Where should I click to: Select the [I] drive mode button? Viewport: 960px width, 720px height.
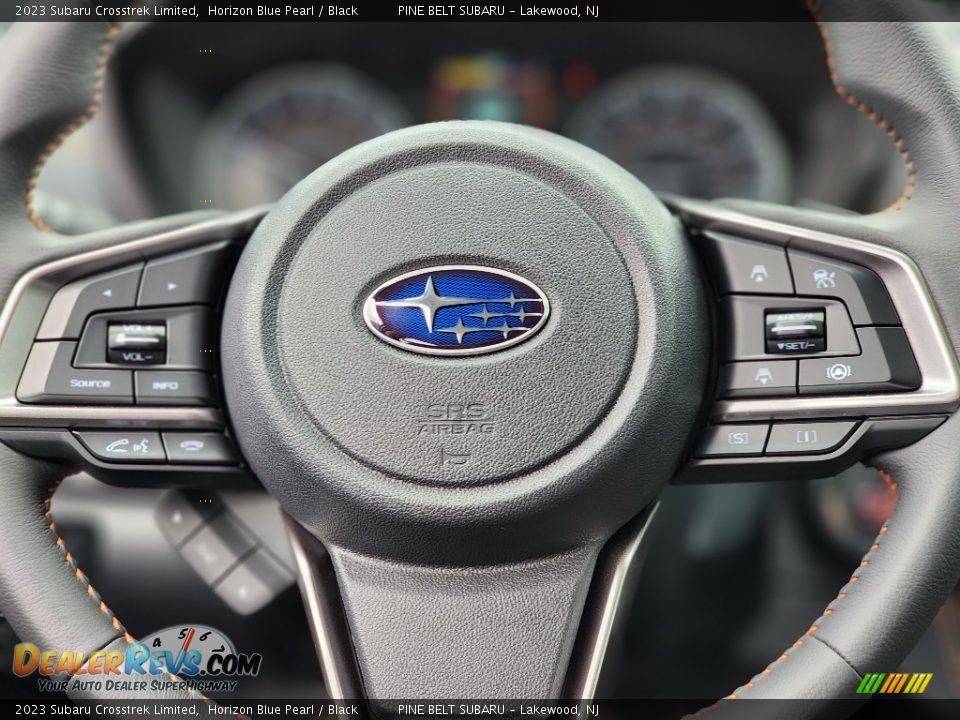coord(806,437)
